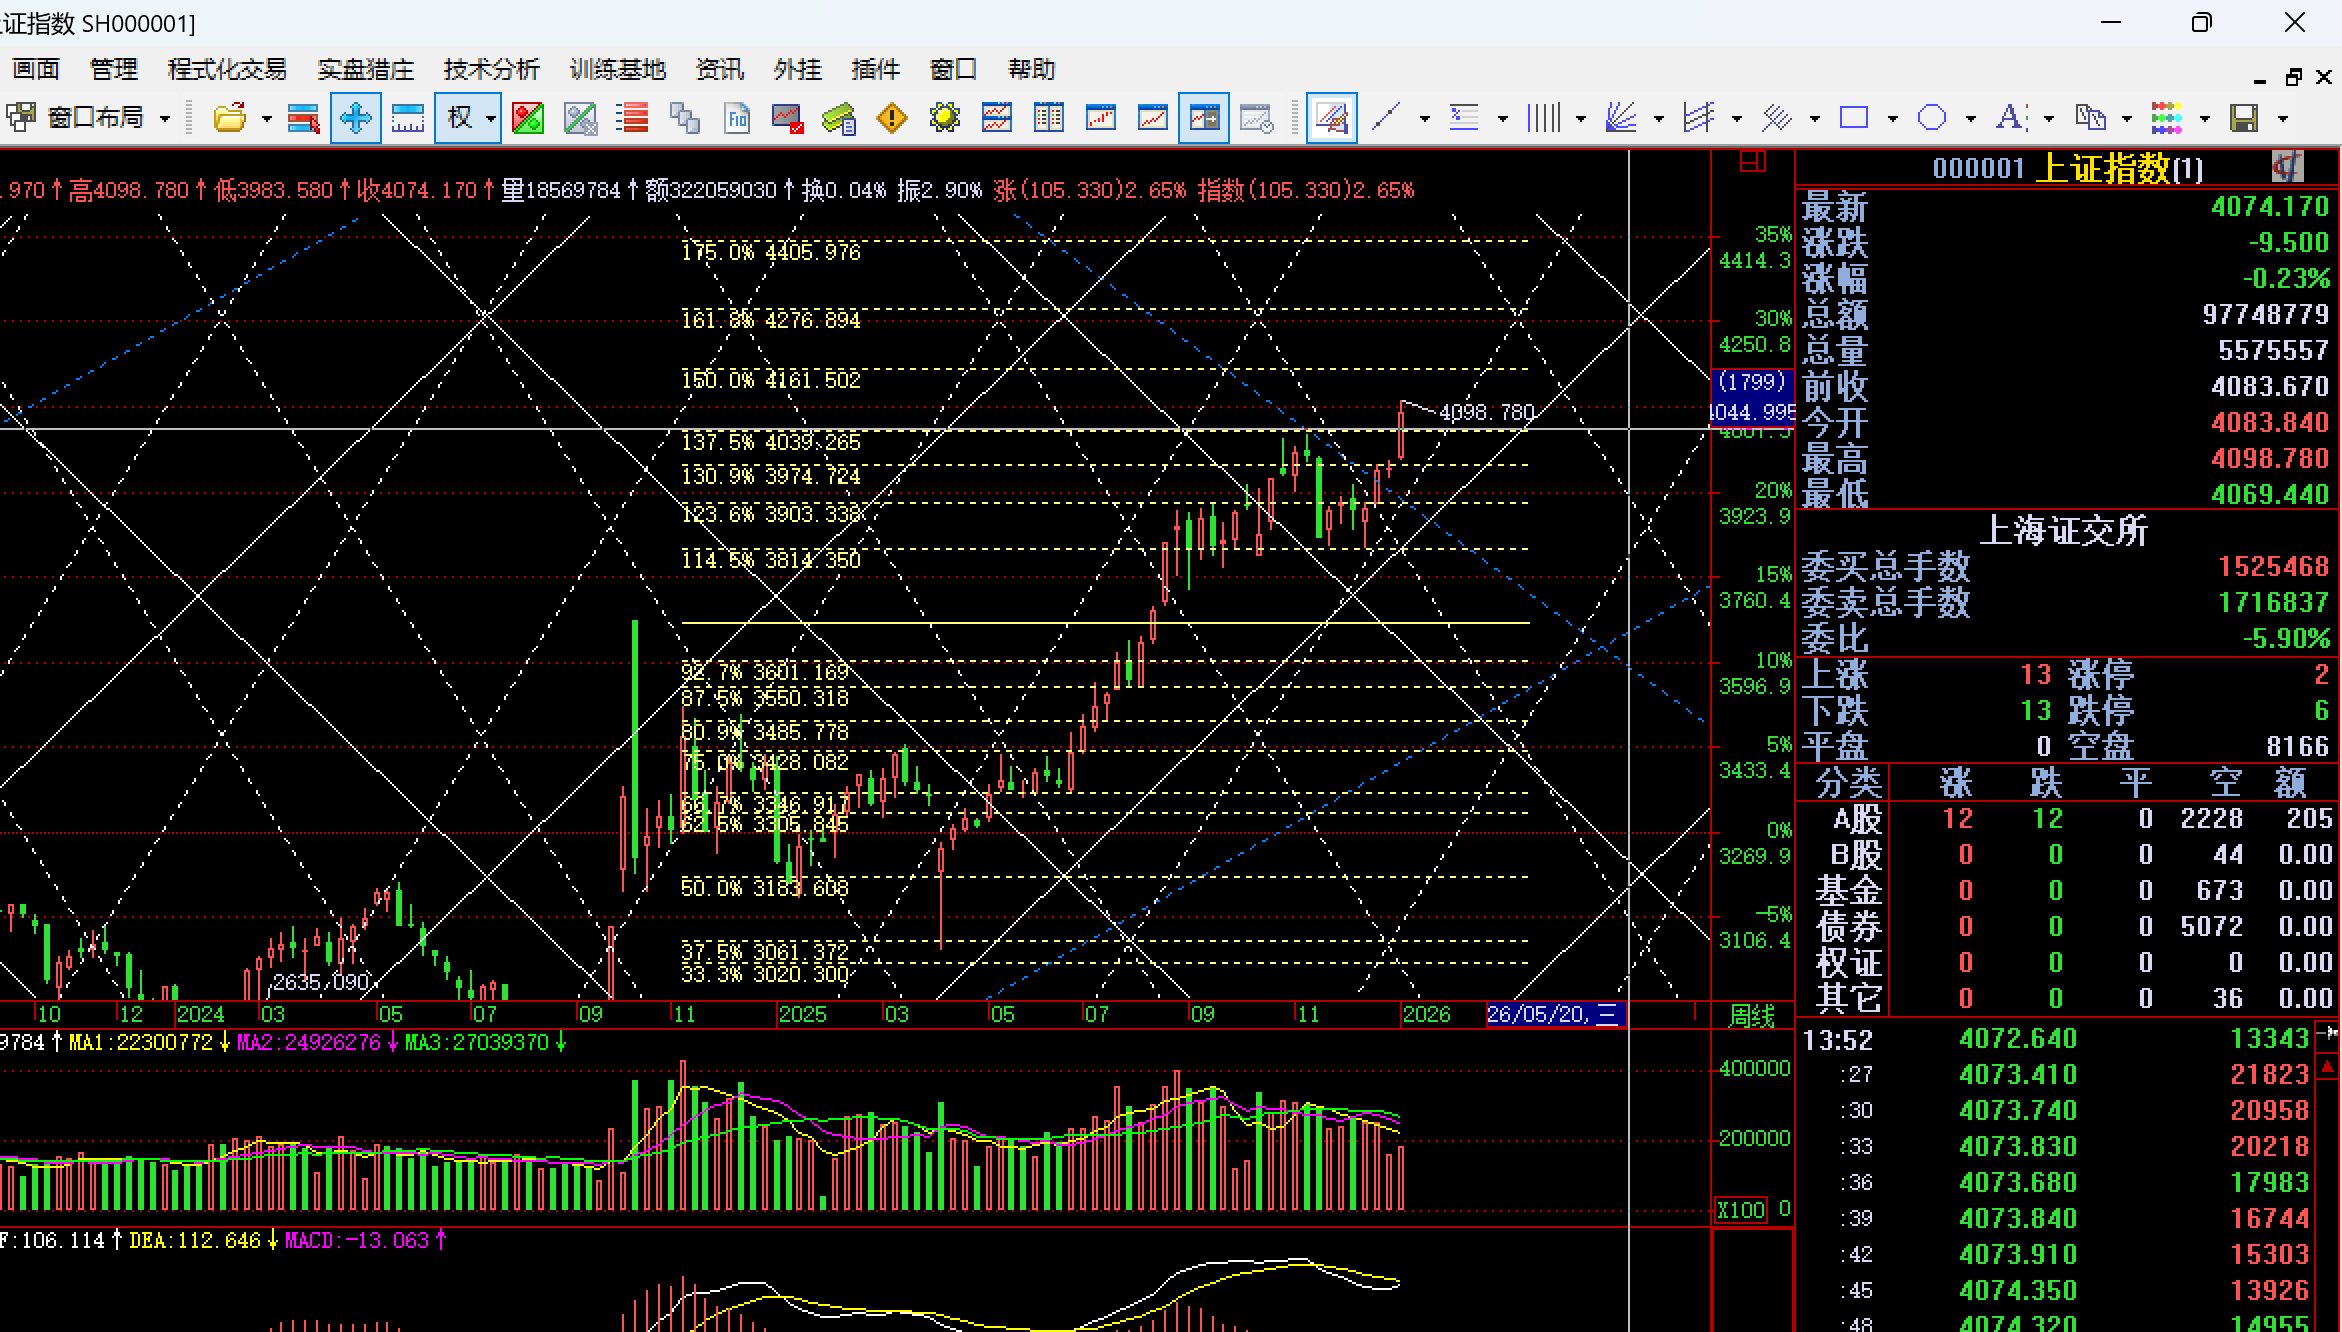Toggle the drawing tools pencil button
The image size is (2342, 1332).
1331,118
